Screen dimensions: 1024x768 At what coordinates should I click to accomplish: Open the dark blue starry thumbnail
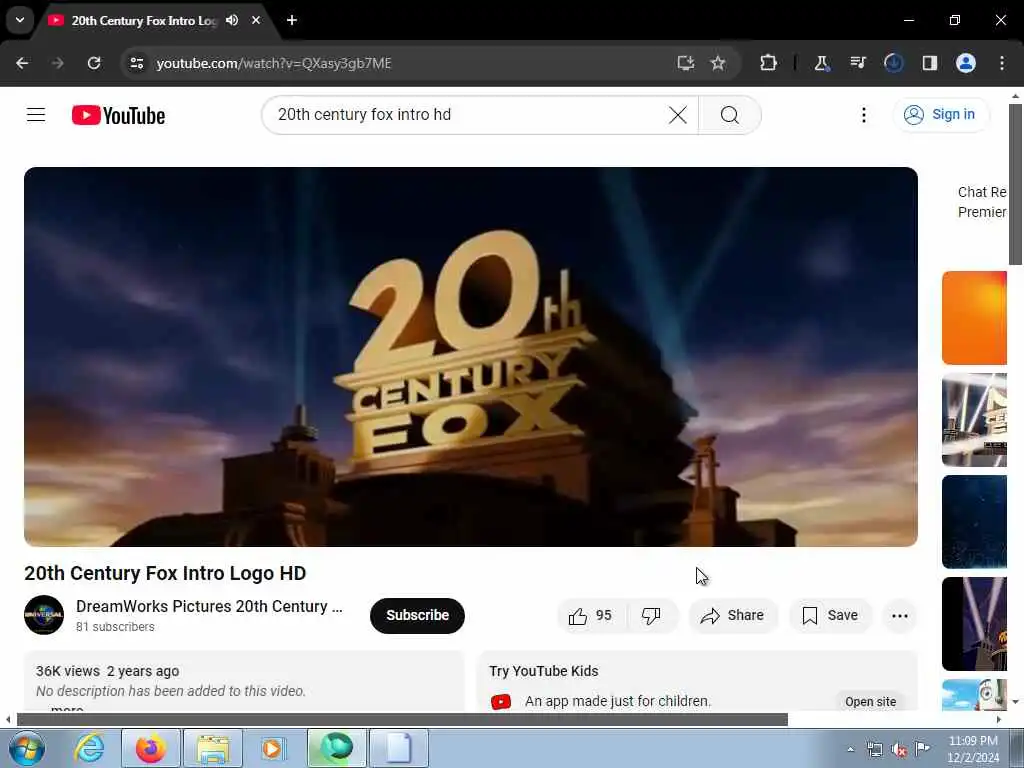(974, 522)
